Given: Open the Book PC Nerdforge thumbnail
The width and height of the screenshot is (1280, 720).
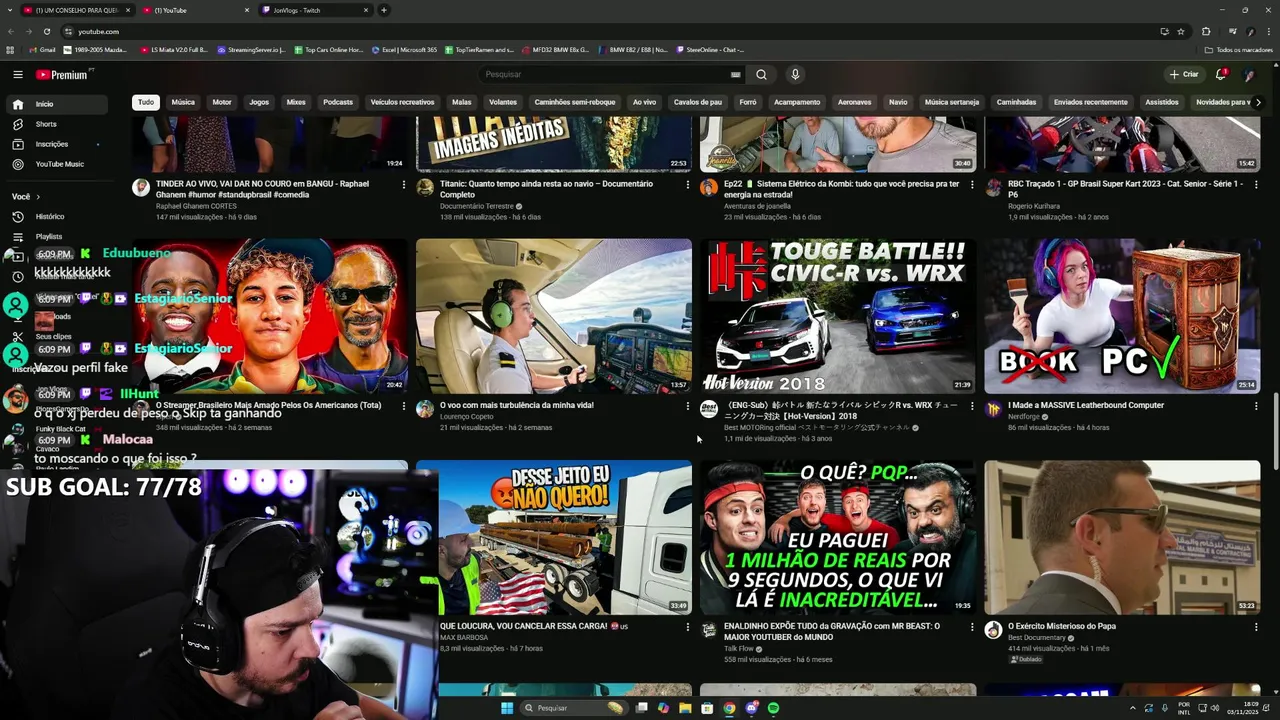Looking at the screenshot, I should pos(1122,316).
